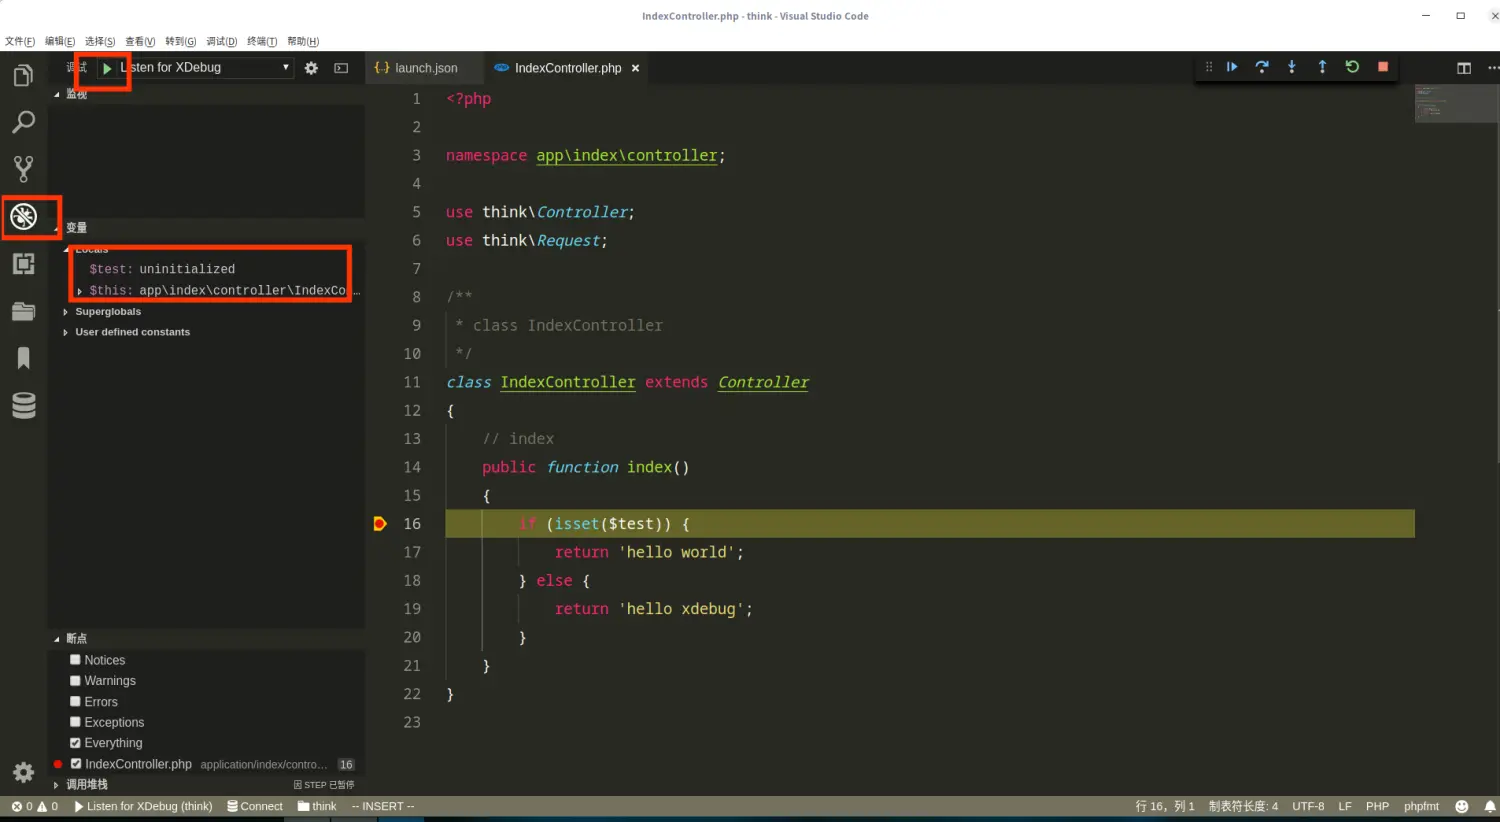This screenshot has width=1500, height=822.
Task: Open the Manage gear in the activity bar
Action: 23,772
